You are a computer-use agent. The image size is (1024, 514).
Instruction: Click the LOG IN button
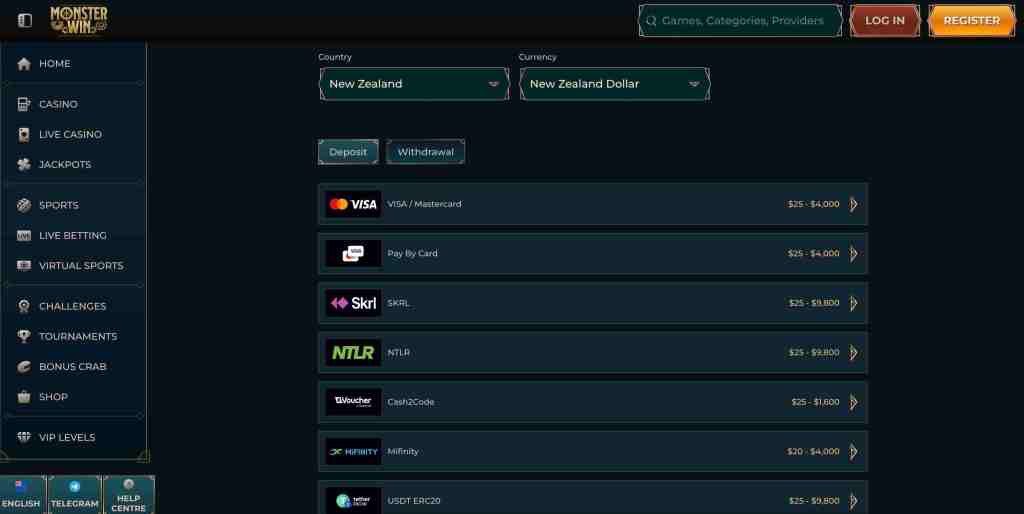(885, 20)
